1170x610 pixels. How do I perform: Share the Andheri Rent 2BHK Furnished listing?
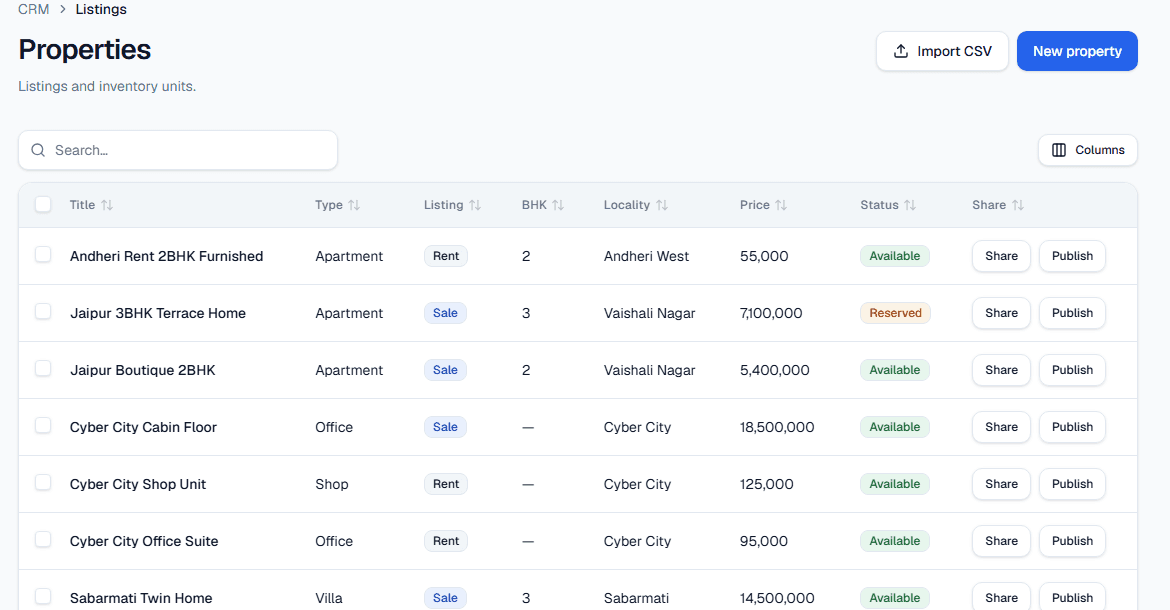(1001, 256)
